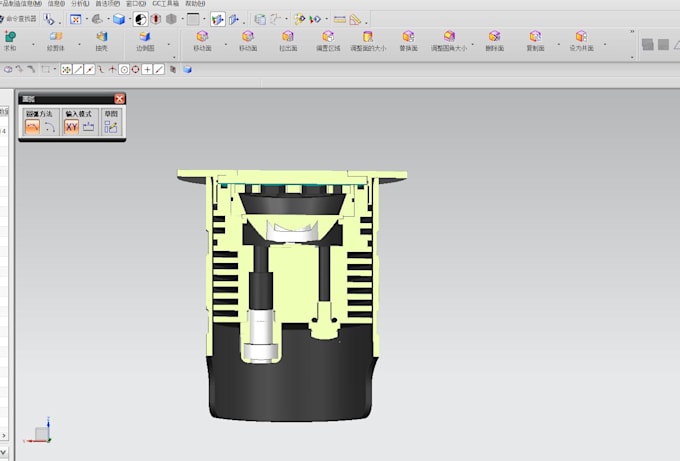
Task: Select arc by three points method
Action: tap(33, 127)
